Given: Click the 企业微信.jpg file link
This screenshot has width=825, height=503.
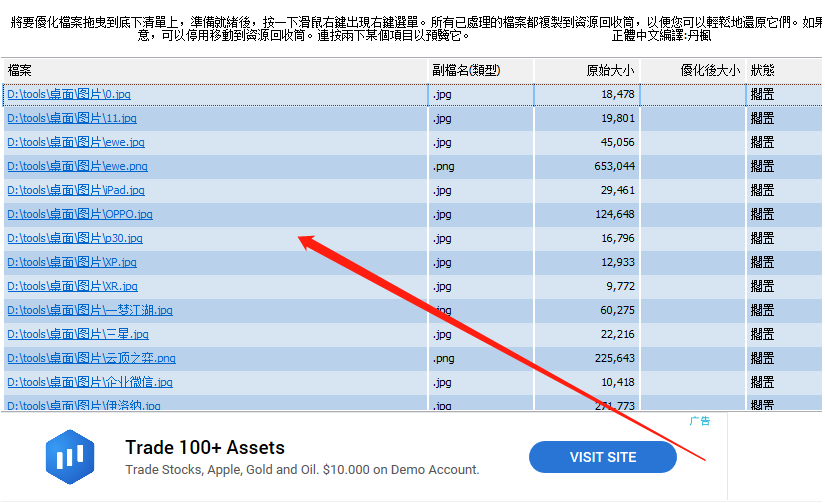Looking at the screenshot, I should [x=90, y=383].
